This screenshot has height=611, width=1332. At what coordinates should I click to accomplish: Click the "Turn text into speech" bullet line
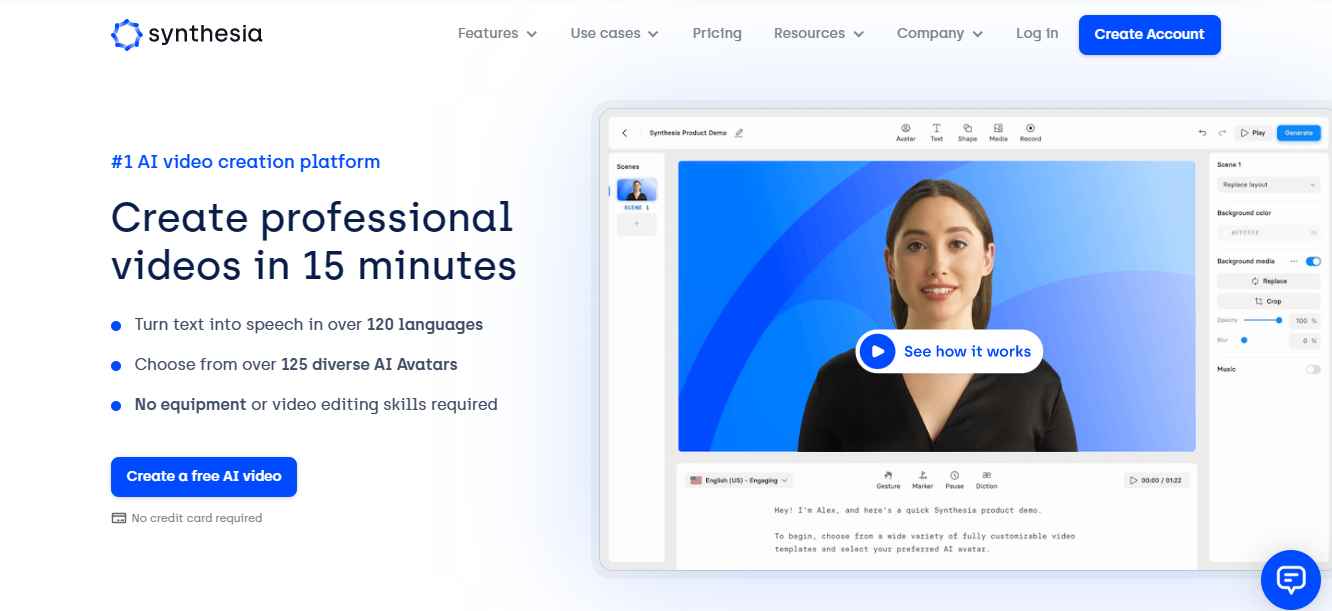coord(309,325)
